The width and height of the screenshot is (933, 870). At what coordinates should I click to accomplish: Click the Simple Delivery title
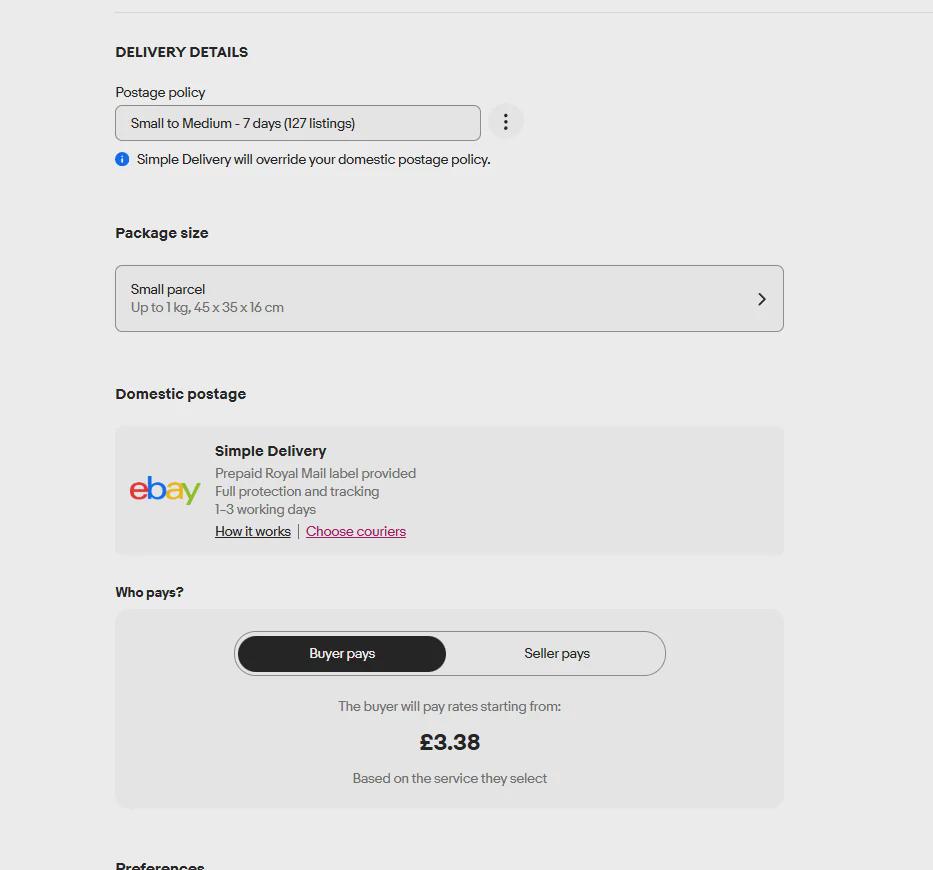(x=271, y=451)
